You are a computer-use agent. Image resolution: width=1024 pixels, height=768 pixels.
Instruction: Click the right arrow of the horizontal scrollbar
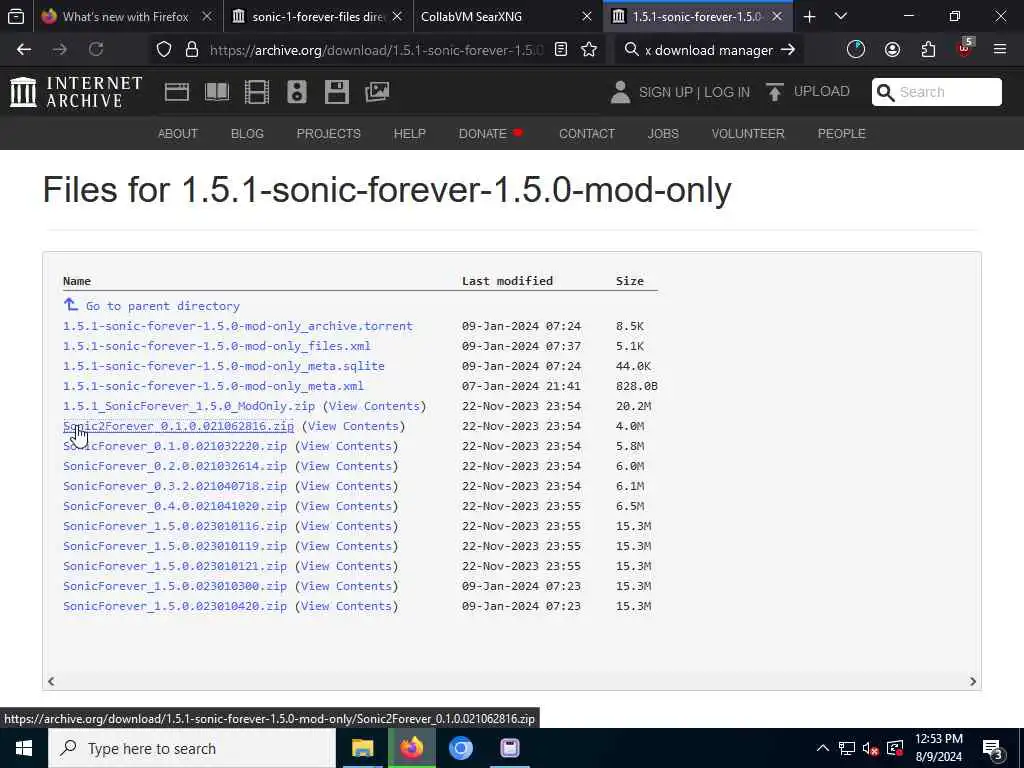point(972,681)
